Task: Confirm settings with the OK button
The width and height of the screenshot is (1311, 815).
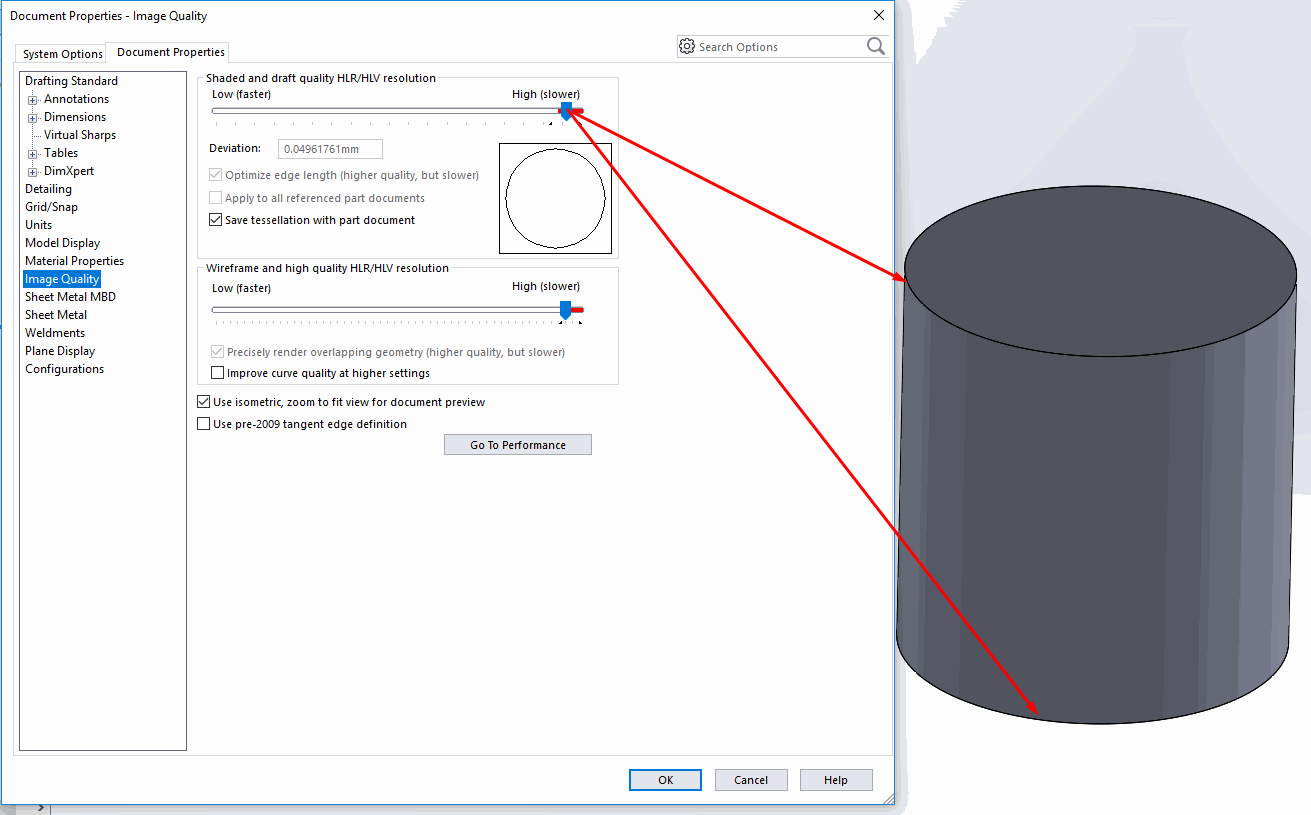Action: [665, 780]
